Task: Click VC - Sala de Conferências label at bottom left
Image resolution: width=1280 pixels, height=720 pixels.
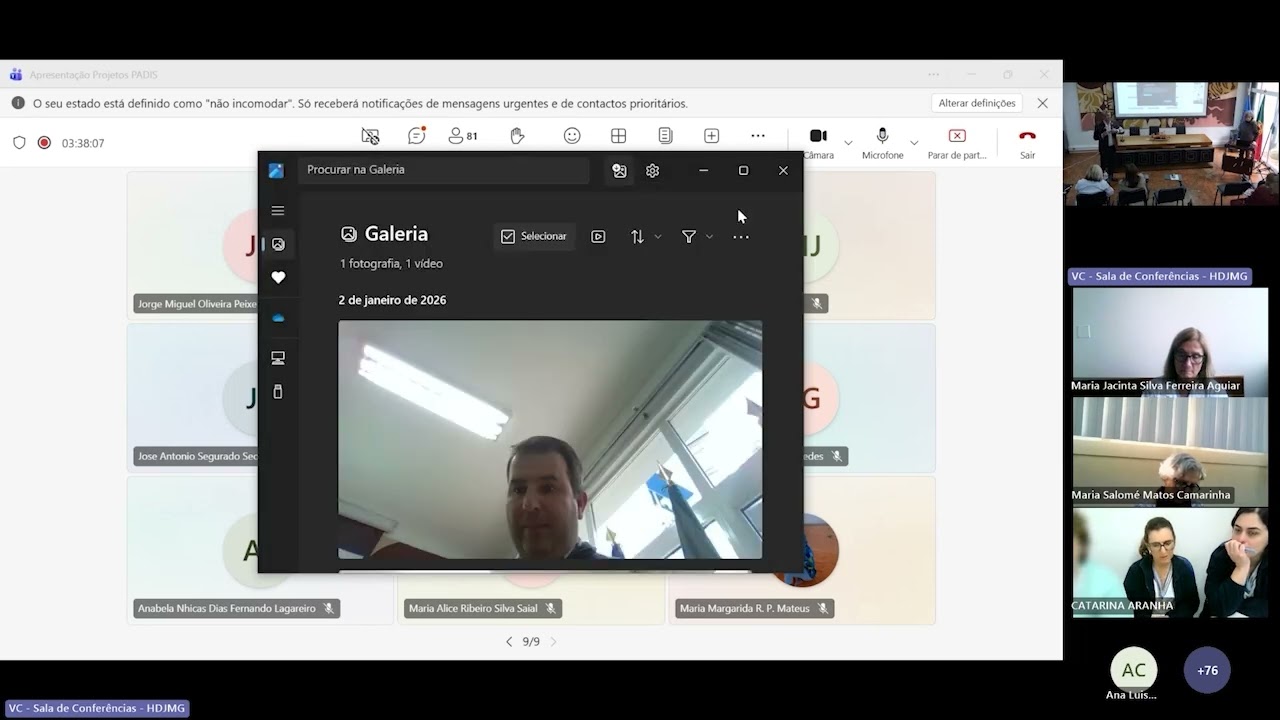Action: (97, 708)
